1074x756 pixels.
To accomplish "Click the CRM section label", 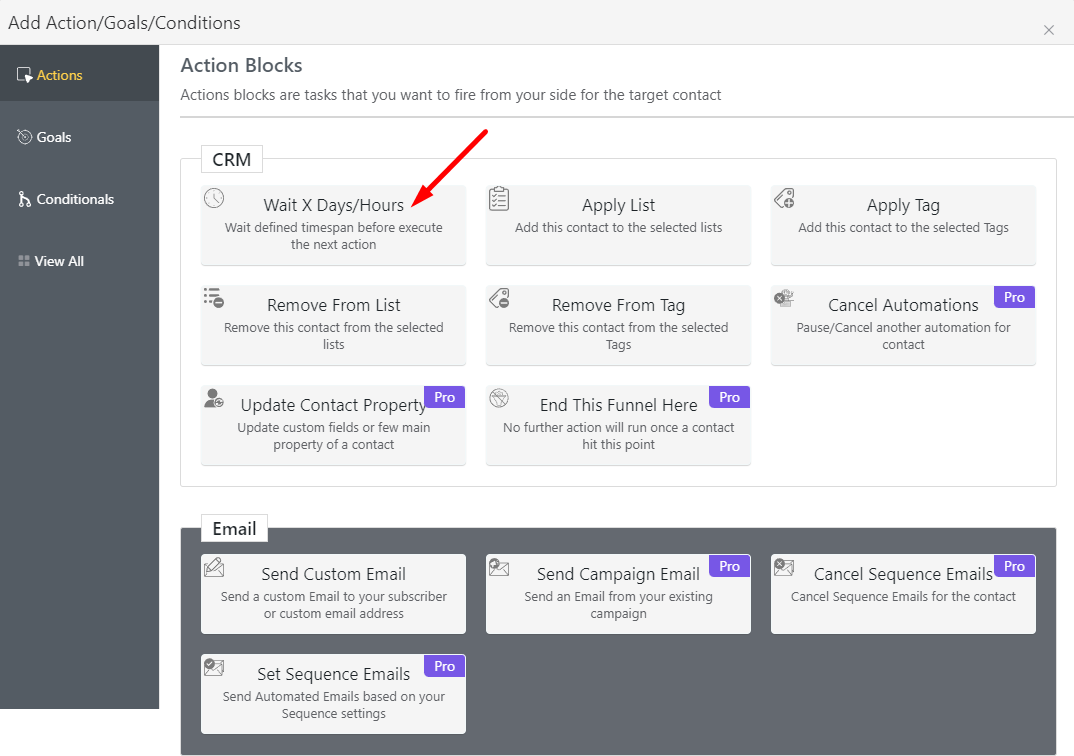I will [232, 160].
